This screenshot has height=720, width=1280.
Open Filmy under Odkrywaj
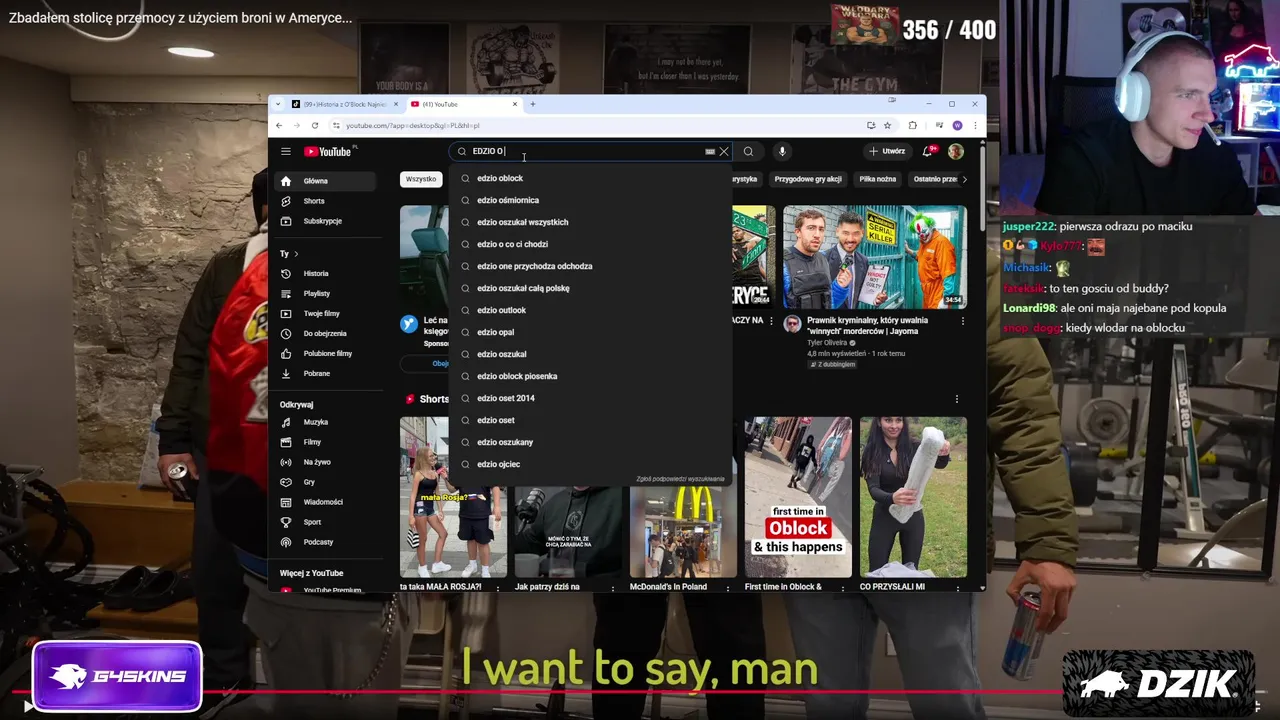click(x=324, y=442)
